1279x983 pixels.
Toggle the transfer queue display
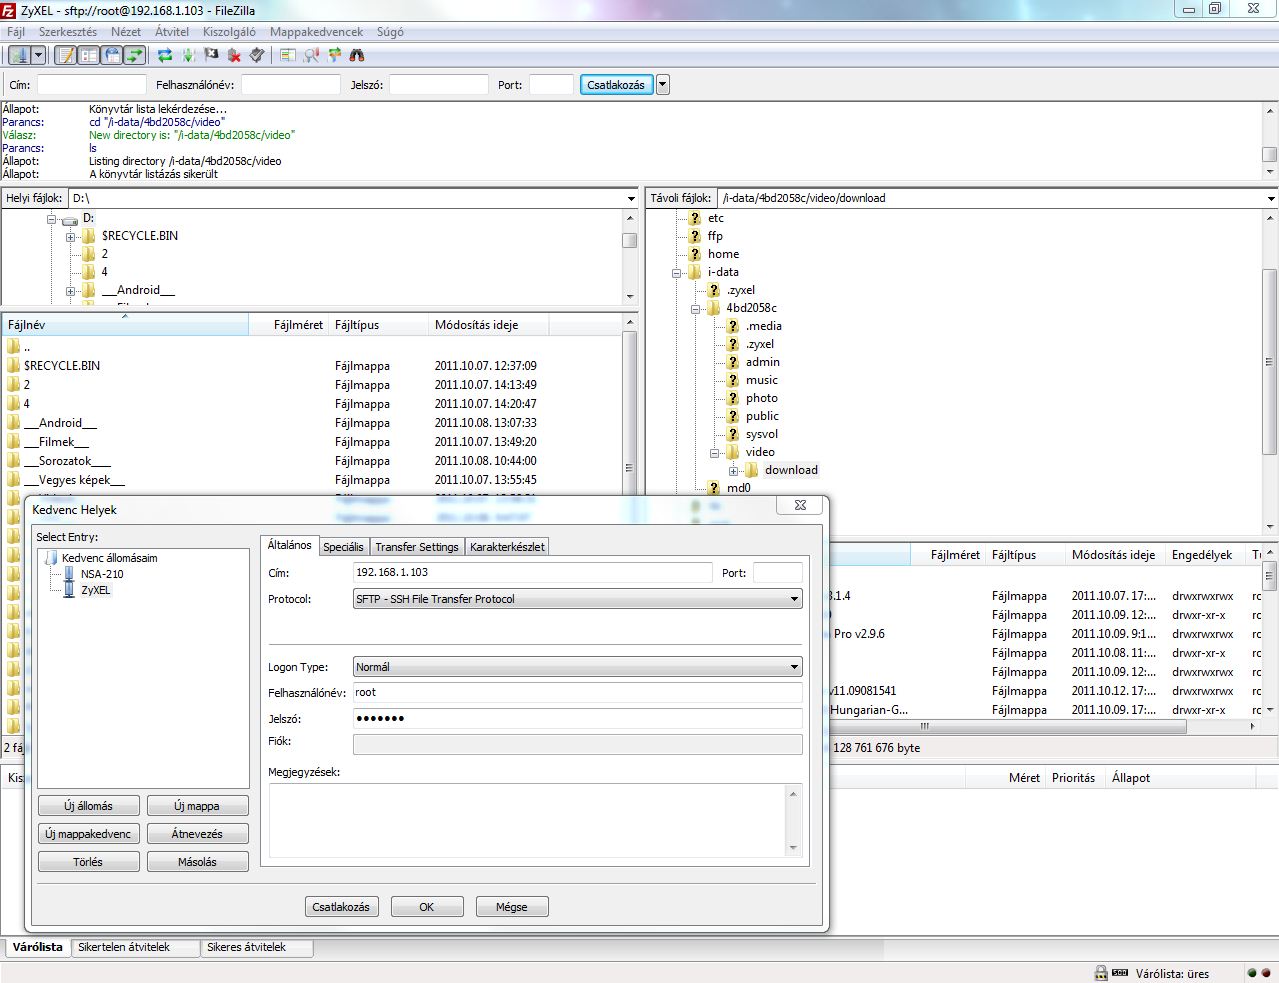tap(135, 56)
